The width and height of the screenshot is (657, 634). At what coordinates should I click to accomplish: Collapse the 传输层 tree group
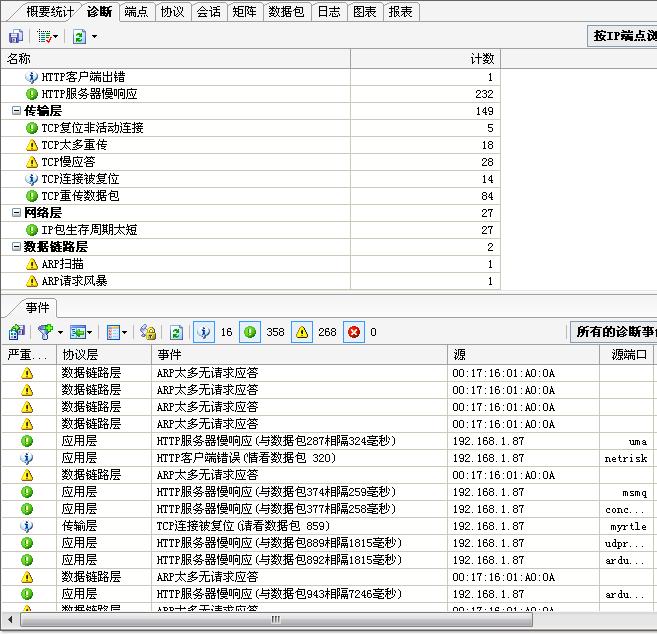point(16,111)
